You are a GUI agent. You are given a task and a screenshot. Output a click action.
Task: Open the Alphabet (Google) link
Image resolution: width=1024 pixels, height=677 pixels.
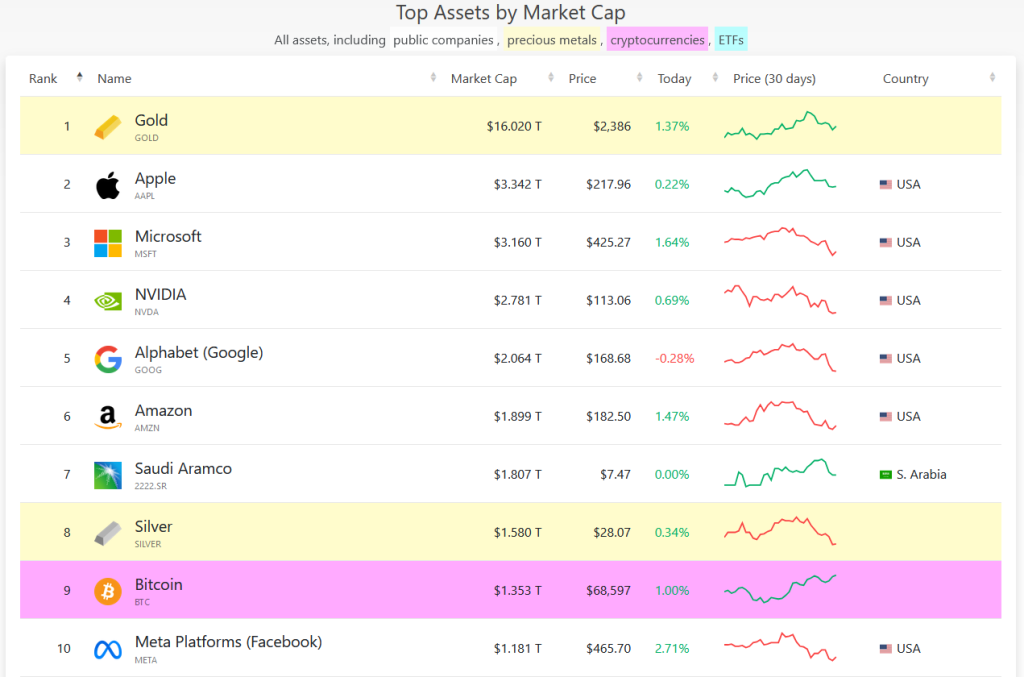(199, 353)
